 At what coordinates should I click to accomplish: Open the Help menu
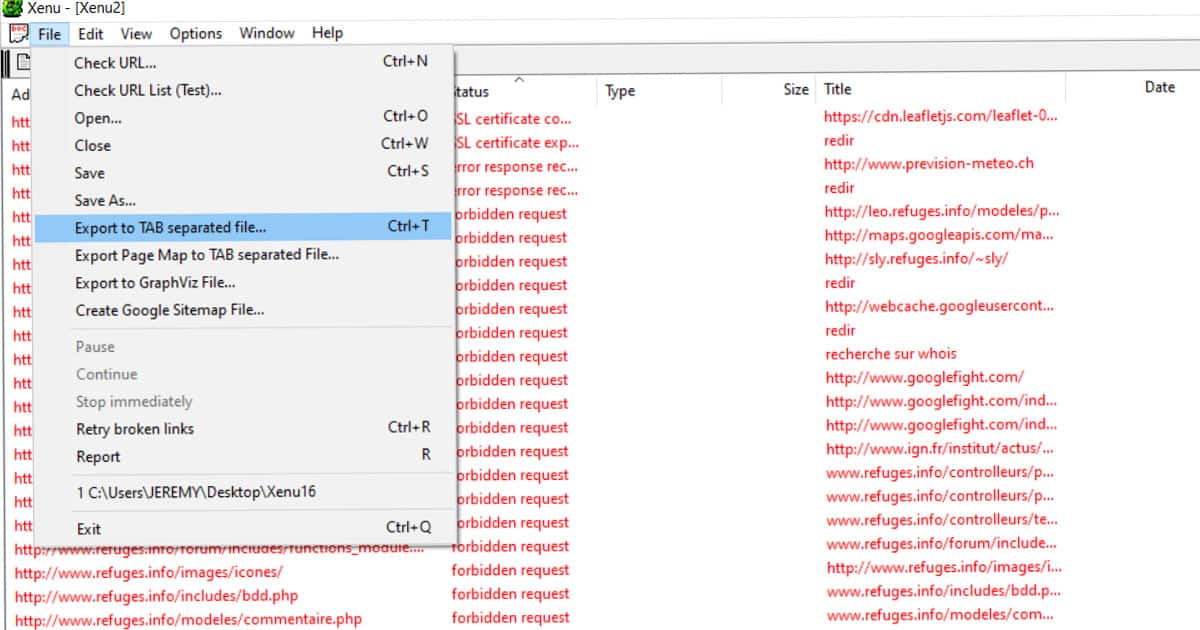(327, 33)
